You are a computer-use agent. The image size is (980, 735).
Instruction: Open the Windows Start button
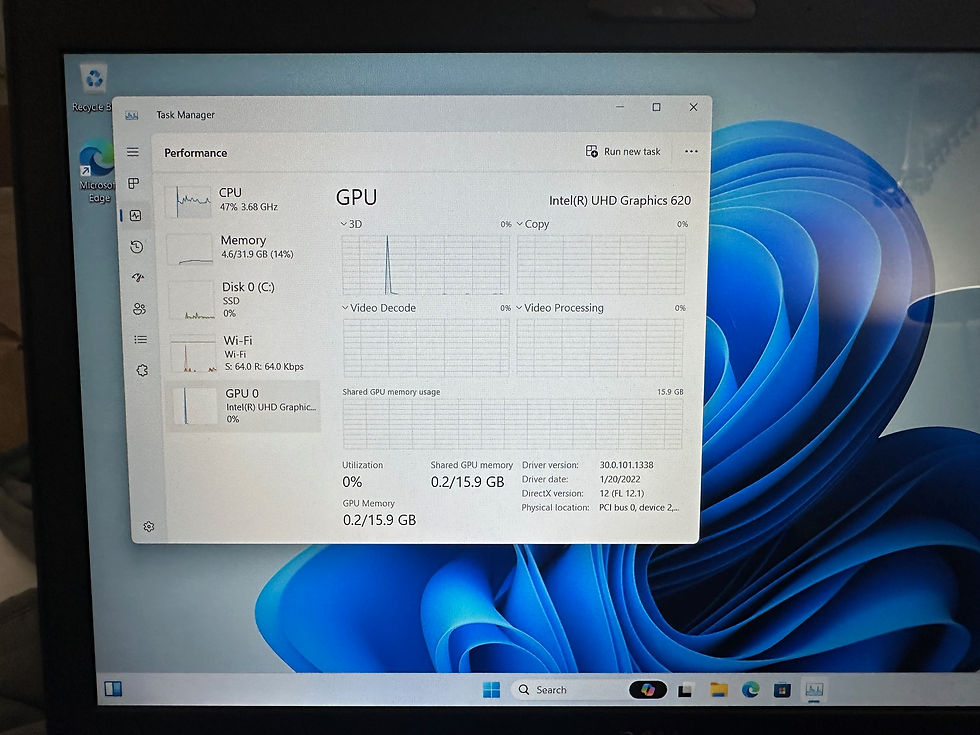491,690
